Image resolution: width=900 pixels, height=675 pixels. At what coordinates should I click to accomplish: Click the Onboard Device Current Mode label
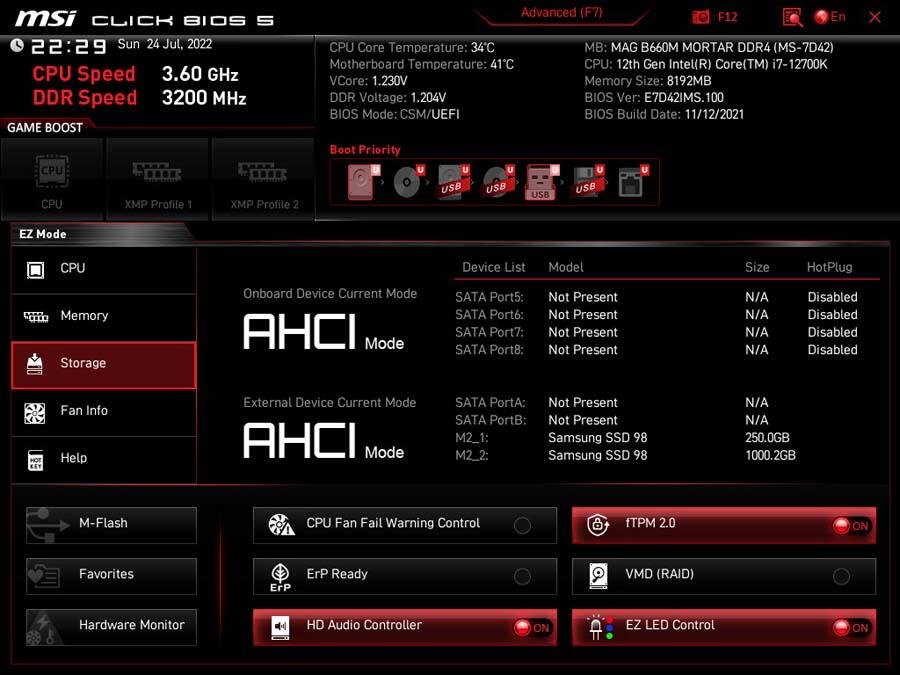tap(330, 294)
